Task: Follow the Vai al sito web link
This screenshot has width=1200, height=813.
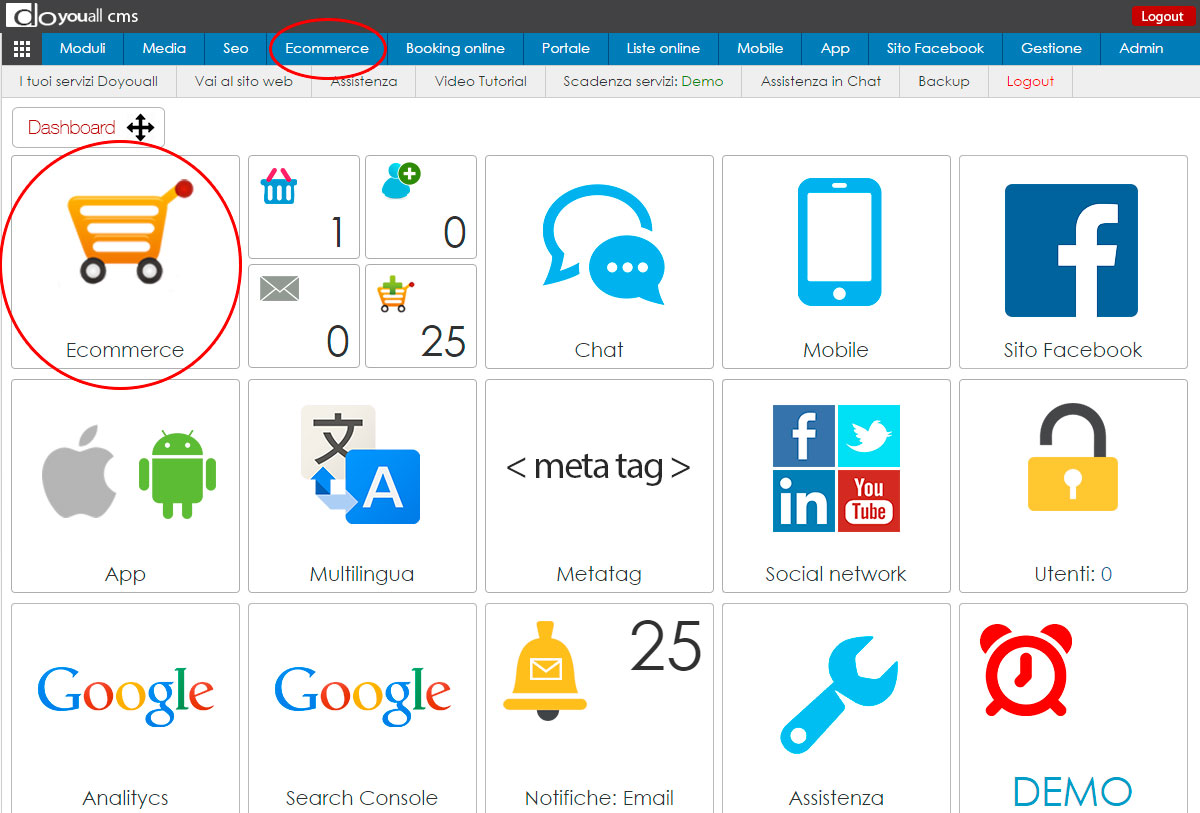Action: [244, 81]
